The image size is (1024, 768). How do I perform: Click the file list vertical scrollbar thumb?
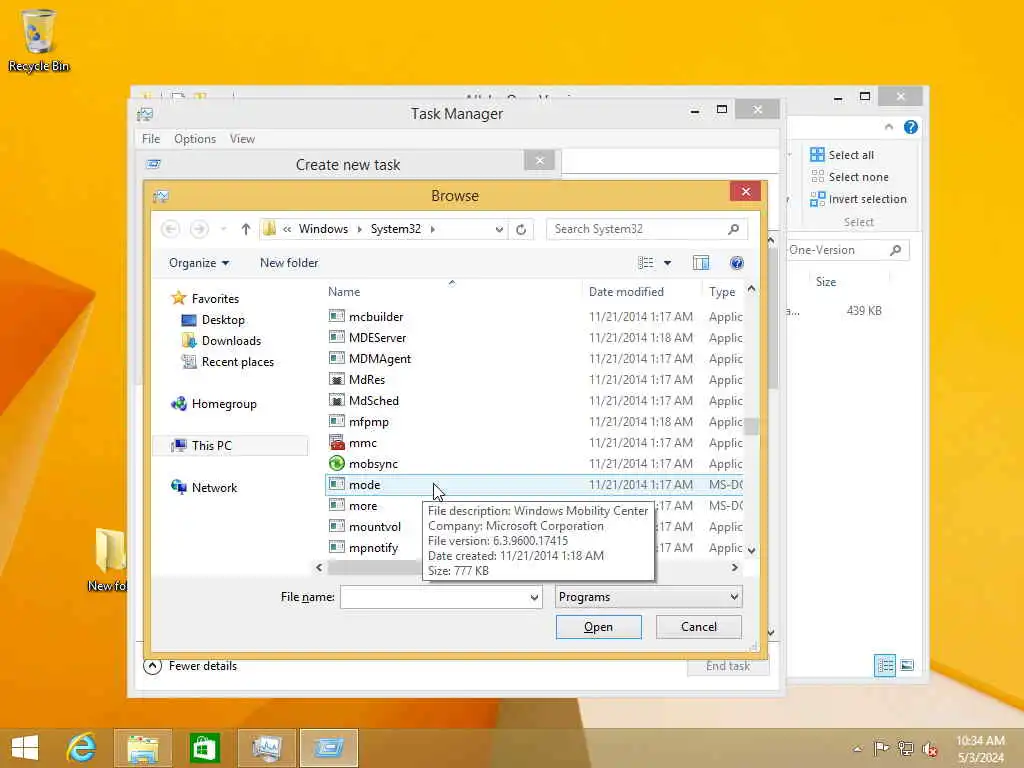click(751, 426)
